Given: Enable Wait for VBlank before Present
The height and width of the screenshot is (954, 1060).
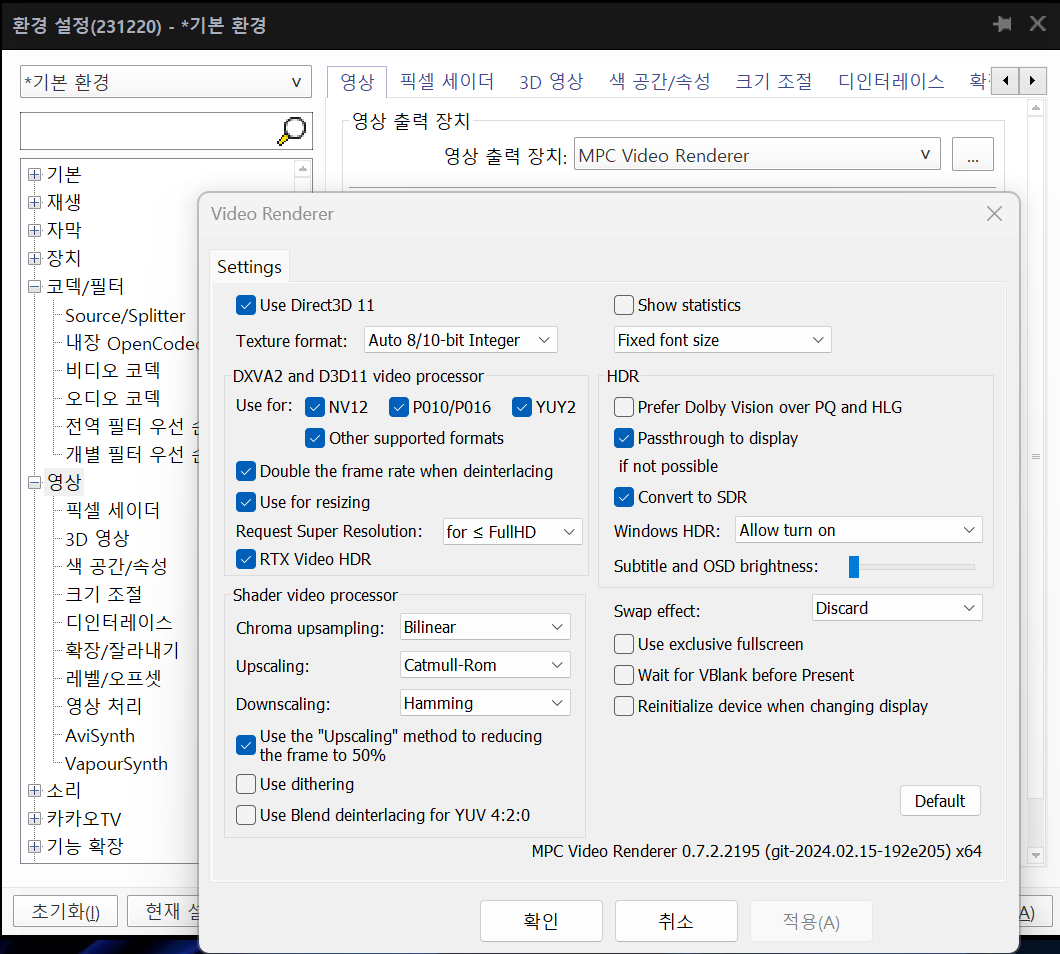Looking at the screenshot, I should click(x=623, y=675).
